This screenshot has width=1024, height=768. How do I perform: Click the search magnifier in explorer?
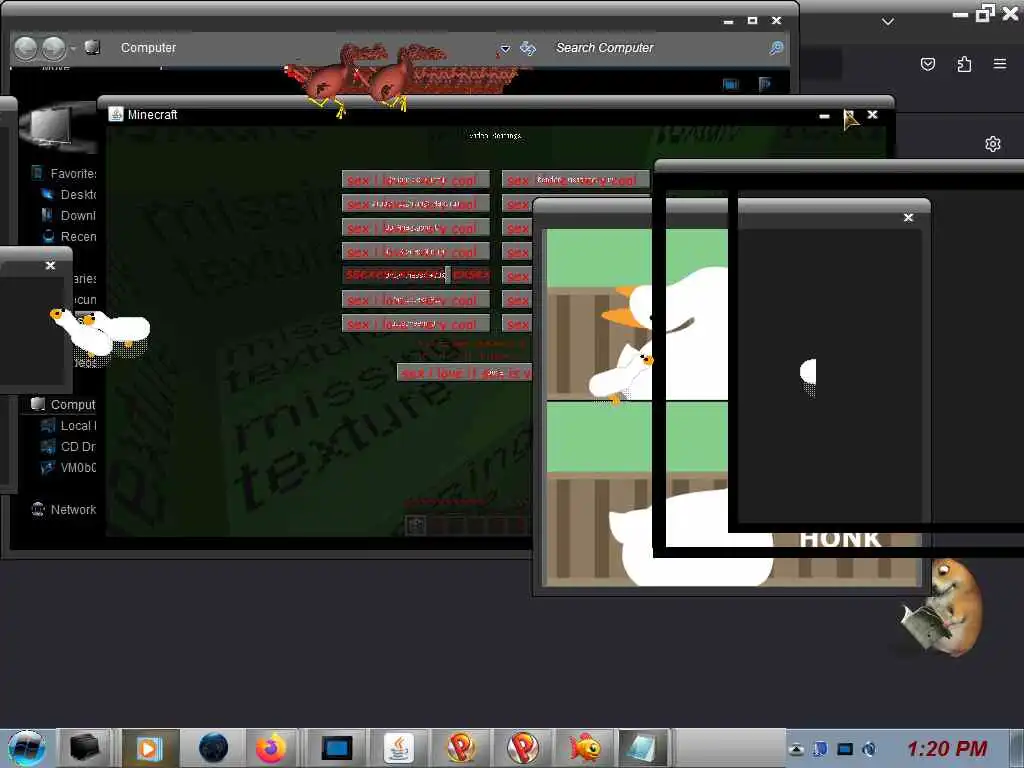pyautogui.click(x=776, y=48)
